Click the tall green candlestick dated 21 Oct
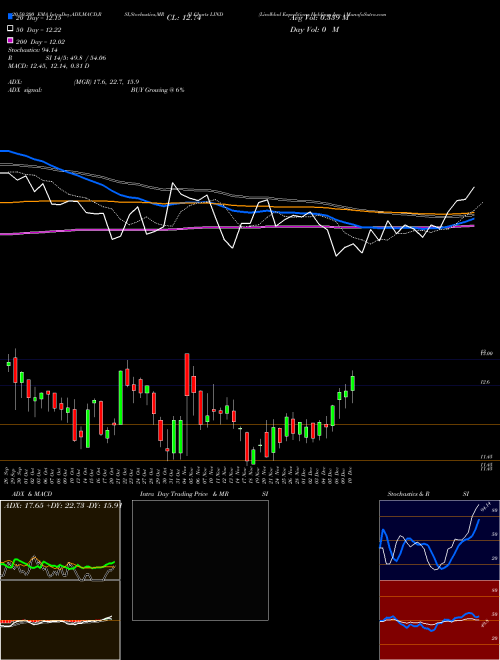The image size is (500, 660). (x=120, y=398)
